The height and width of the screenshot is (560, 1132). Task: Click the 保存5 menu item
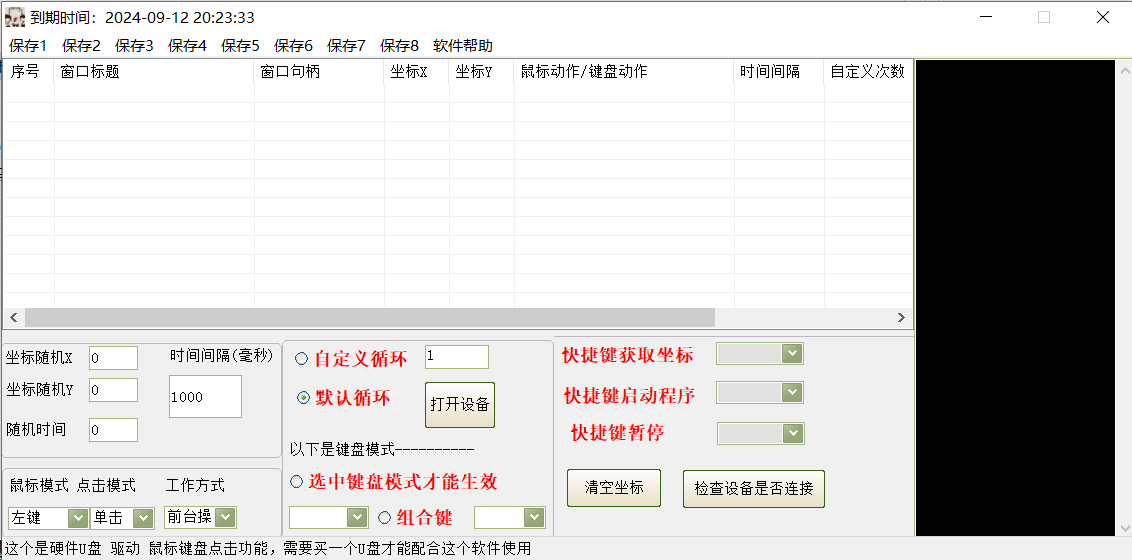coord(240,46)
